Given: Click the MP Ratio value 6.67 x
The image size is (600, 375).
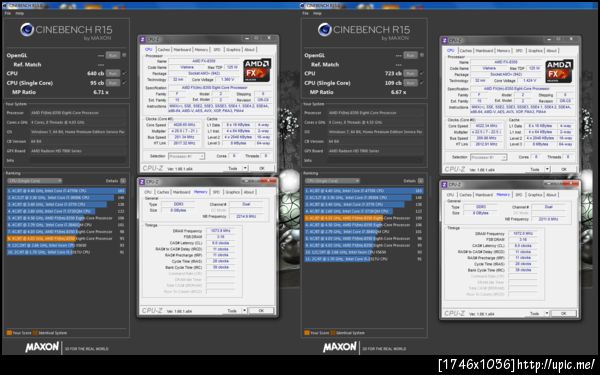Looking at the screenshot, I should [399, 92].
